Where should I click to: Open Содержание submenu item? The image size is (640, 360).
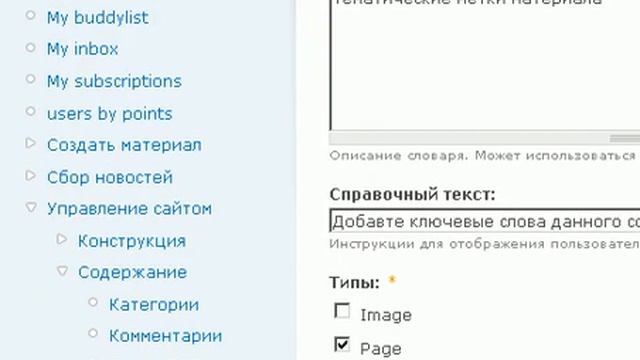click(133, 272)
